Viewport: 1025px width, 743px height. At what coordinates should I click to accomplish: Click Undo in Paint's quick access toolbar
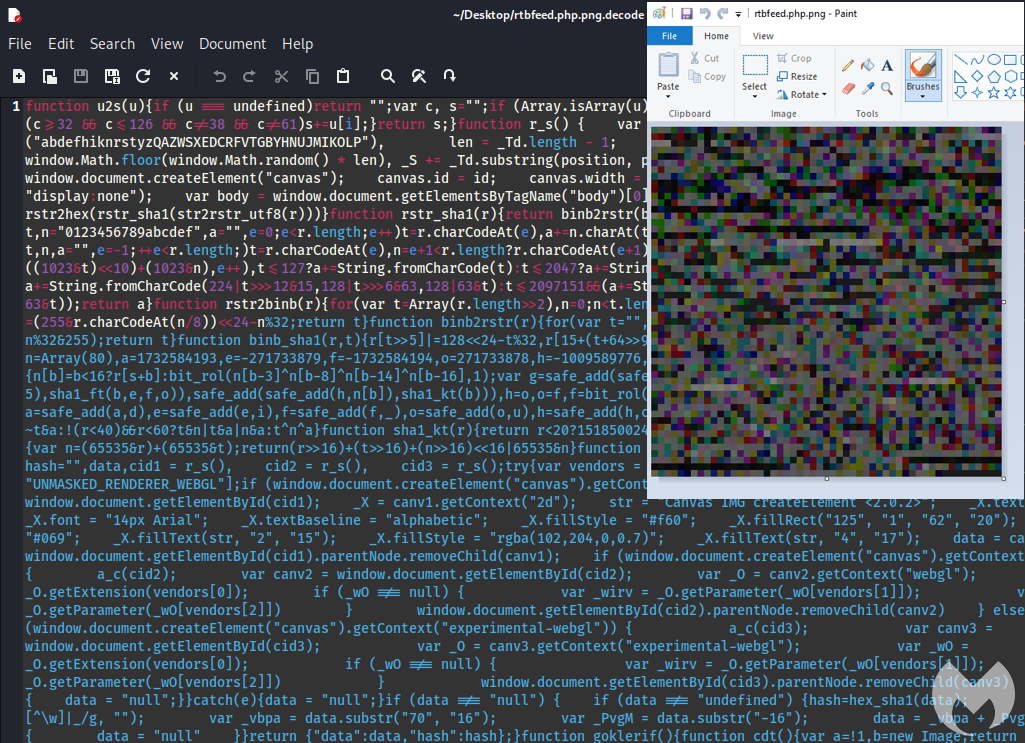point(705,13)
